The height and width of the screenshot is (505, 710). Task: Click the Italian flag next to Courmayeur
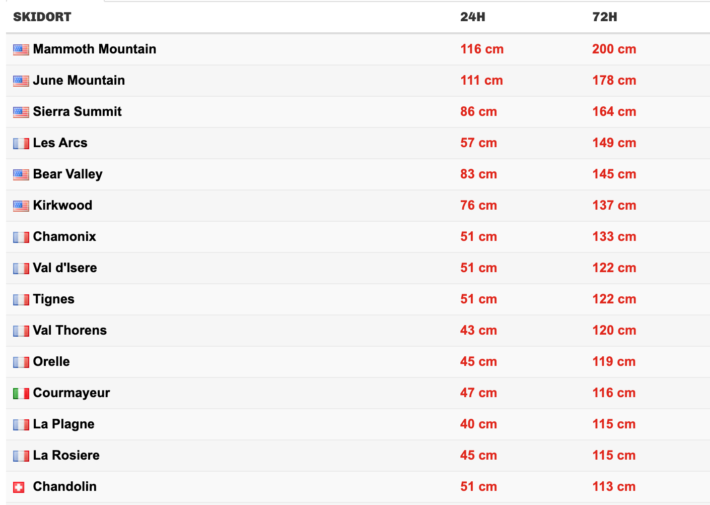[x=20, y=393]
